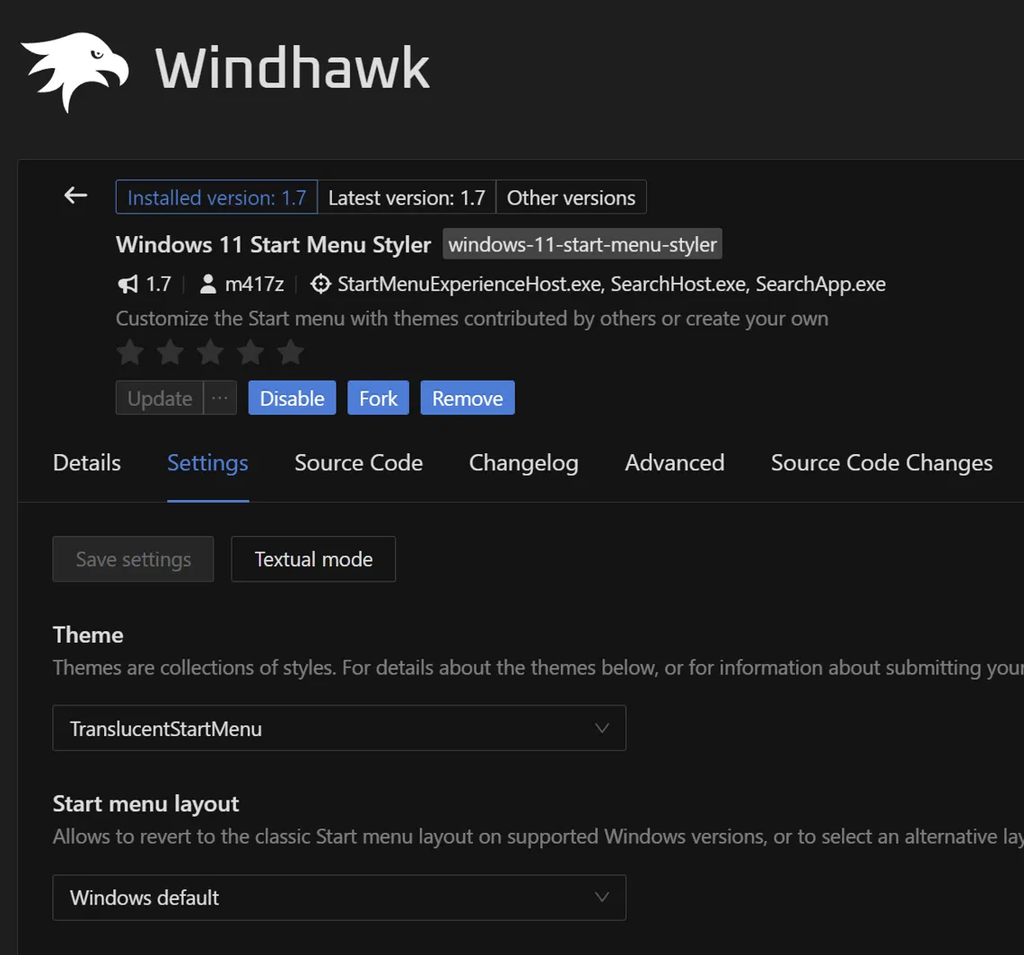This screenshot has width=1024, height=955.
Task: Click the Windhawk hawk logo
Action: 74,71
